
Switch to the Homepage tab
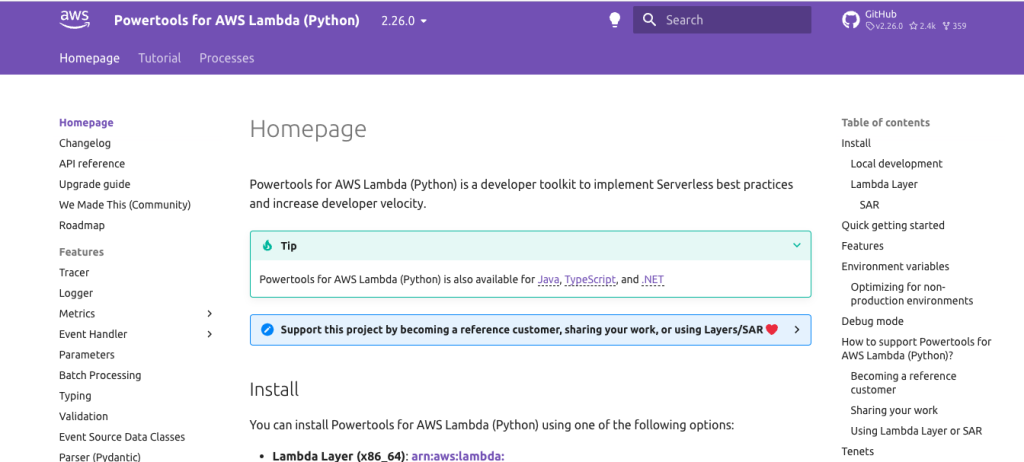pos(89,58)
